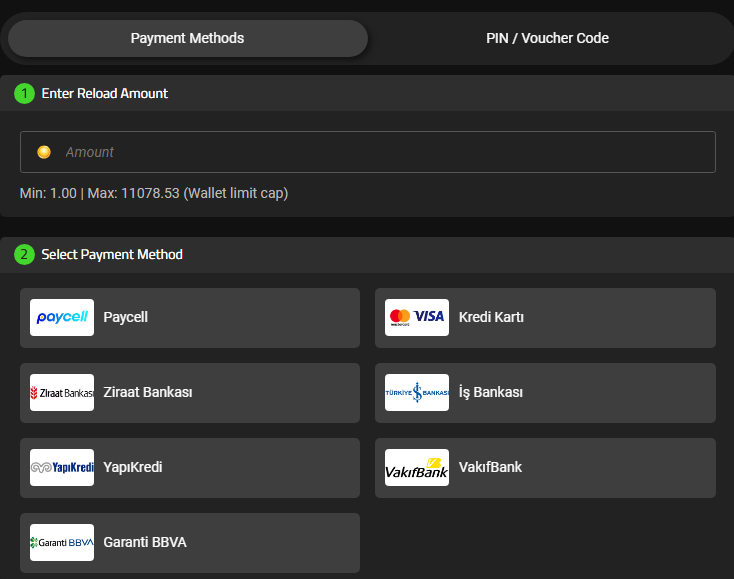734x579 pixels.
Task: Select the Ziraat Bankası text label
Action: point(147,392)
